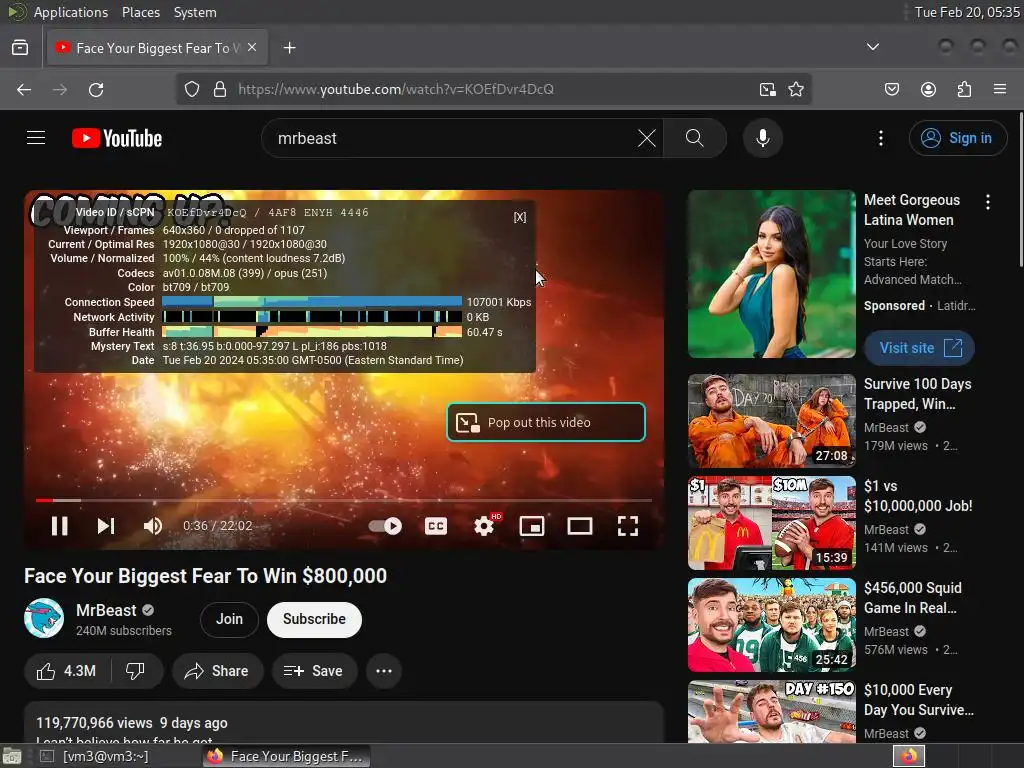Show desktop icon in bottom panel
Viewport: 1024px width, 768px height.
pos(12,756)
